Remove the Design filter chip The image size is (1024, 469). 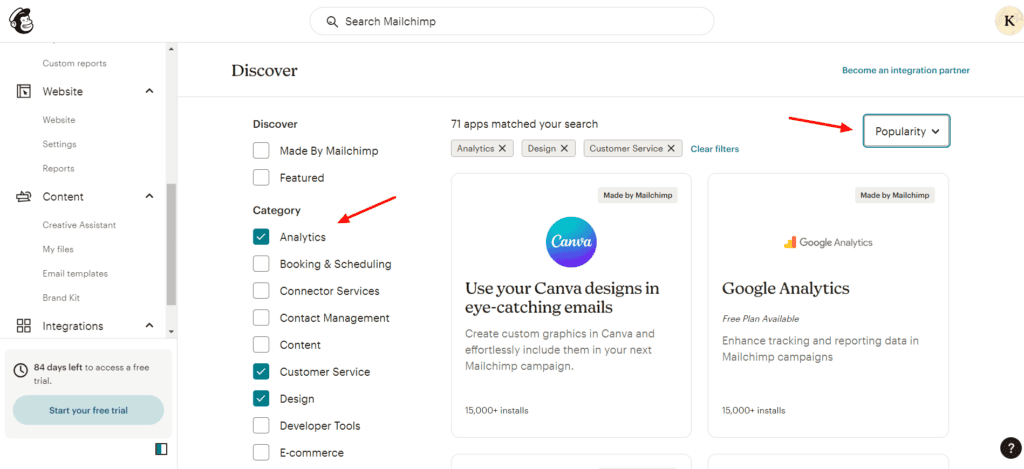[x=564, y=148]
